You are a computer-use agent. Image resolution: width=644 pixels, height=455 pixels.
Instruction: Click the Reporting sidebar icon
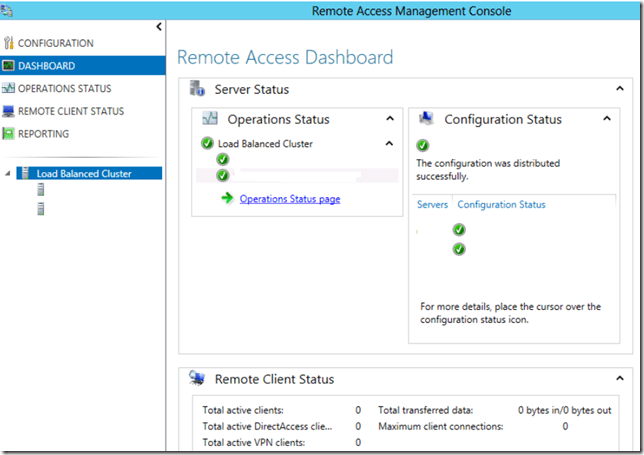[9, 134]
